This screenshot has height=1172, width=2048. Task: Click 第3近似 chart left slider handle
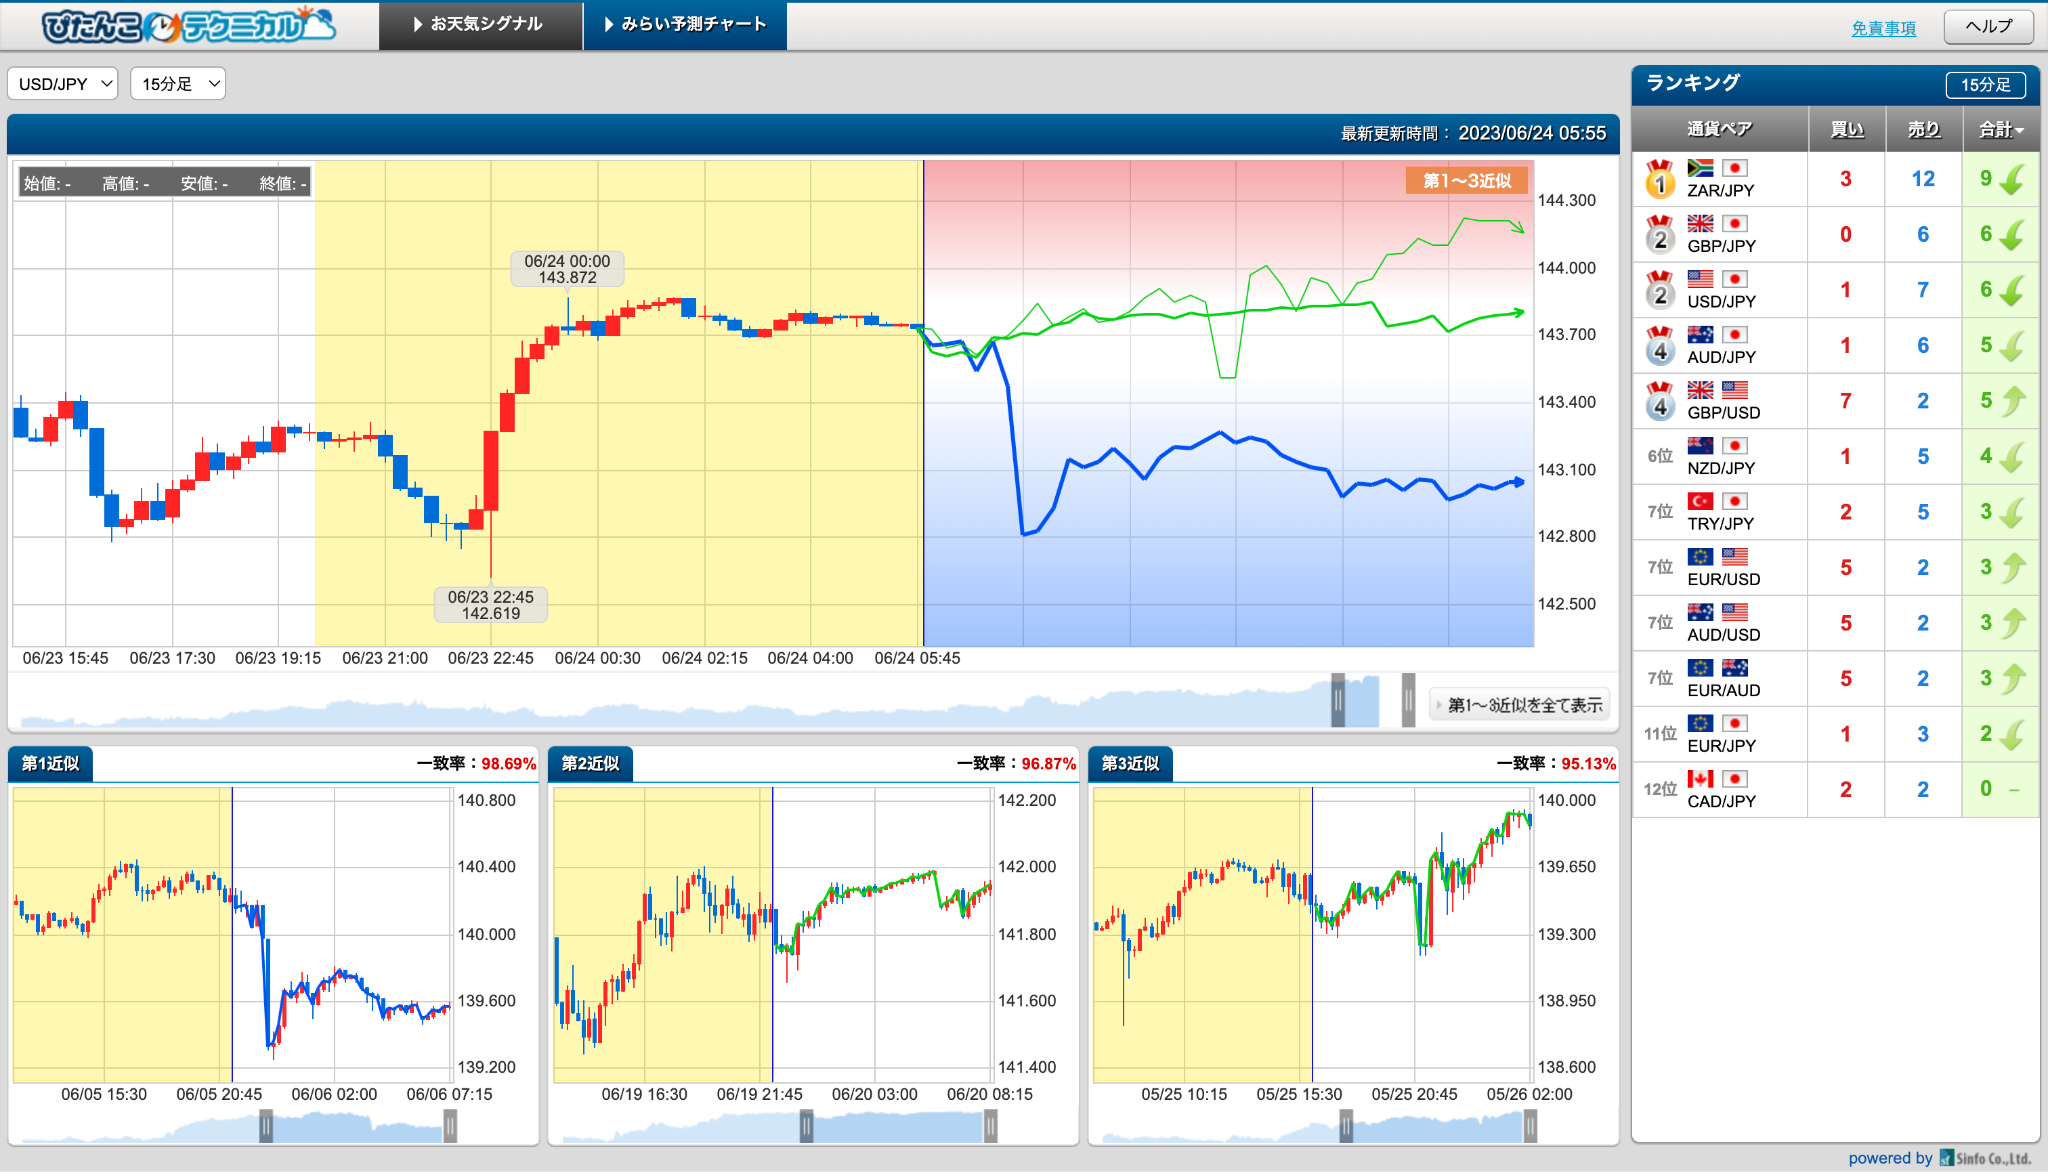pyautogui.click(x=1346, y=1127)
